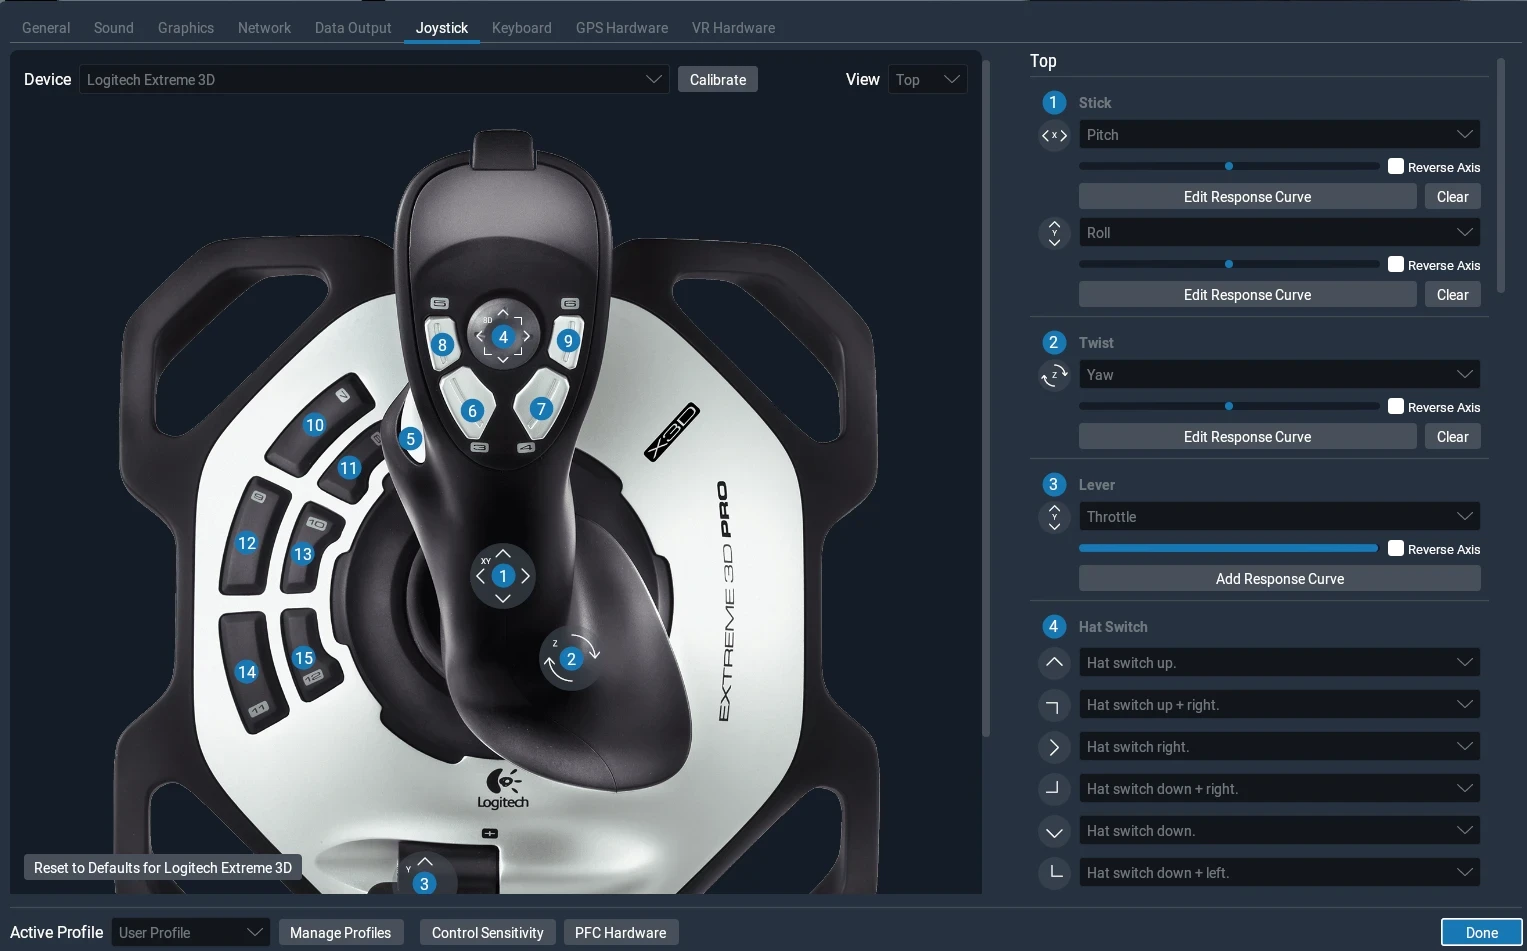Click the Z twist icon next to Yaw
Viewport: 1527px width, 951px height.
[1054, 375]
